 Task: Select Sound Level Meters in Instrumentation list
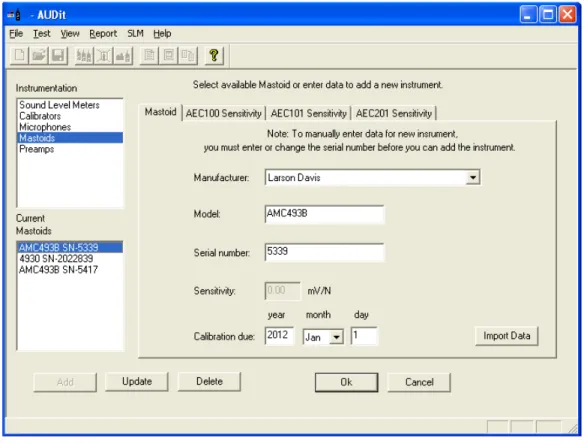point(70,105)
